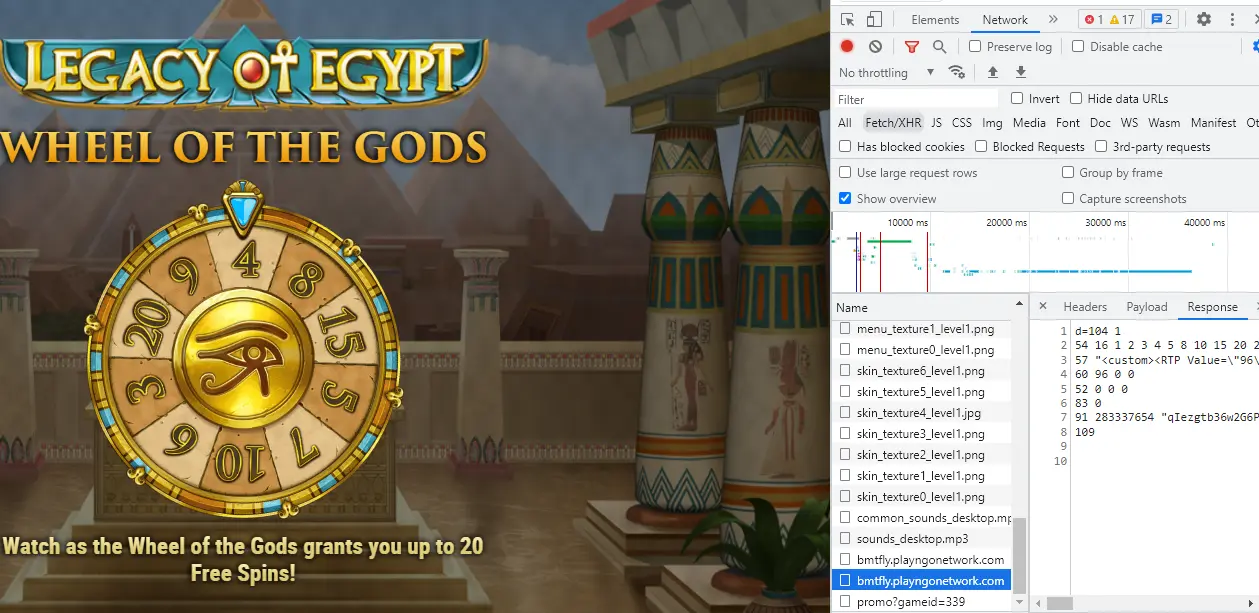The width and height of the screenshot is (1259, 613).
Task: Open network conditions wifi icon
Action: (957, 72)
